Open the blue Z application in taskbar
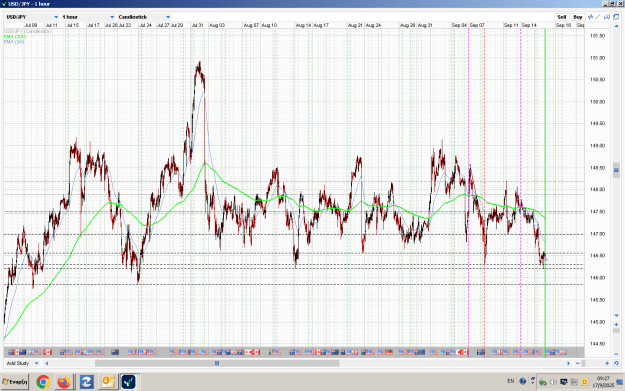The image size is (625, 391). click(x=86, y=382)
